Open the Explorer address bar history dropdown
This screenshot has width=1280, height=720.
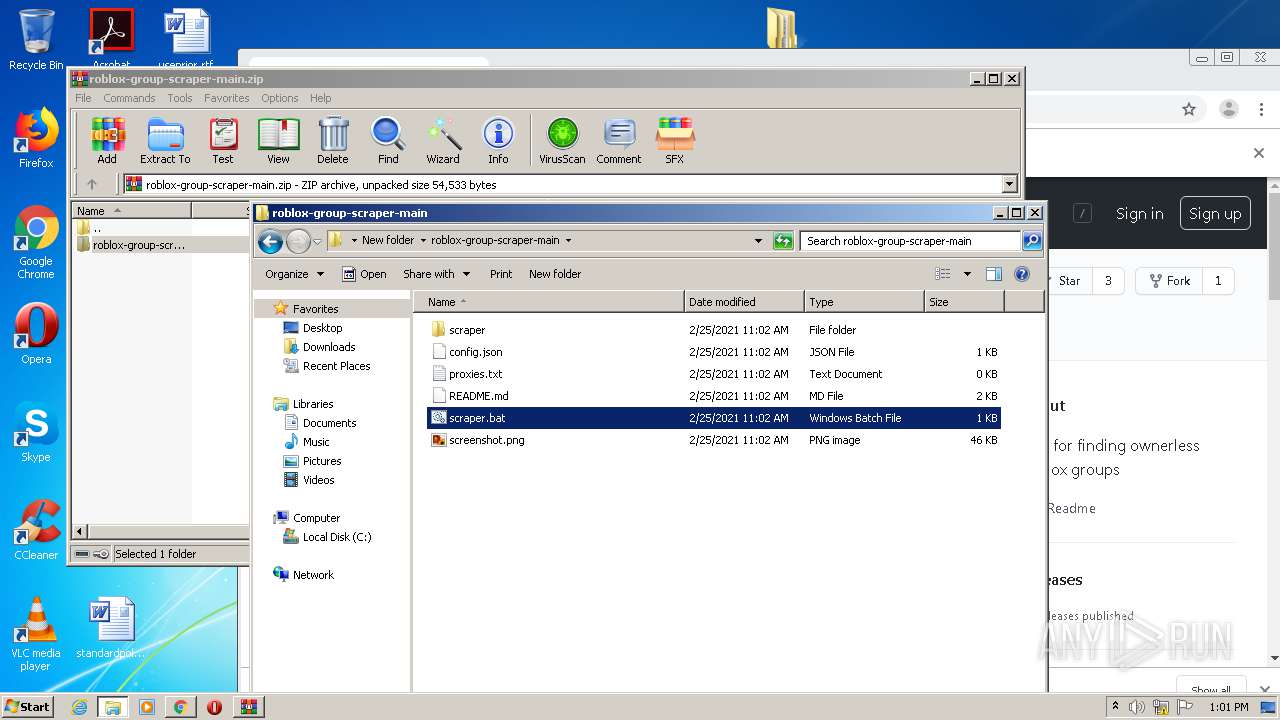tap(758, 241)
